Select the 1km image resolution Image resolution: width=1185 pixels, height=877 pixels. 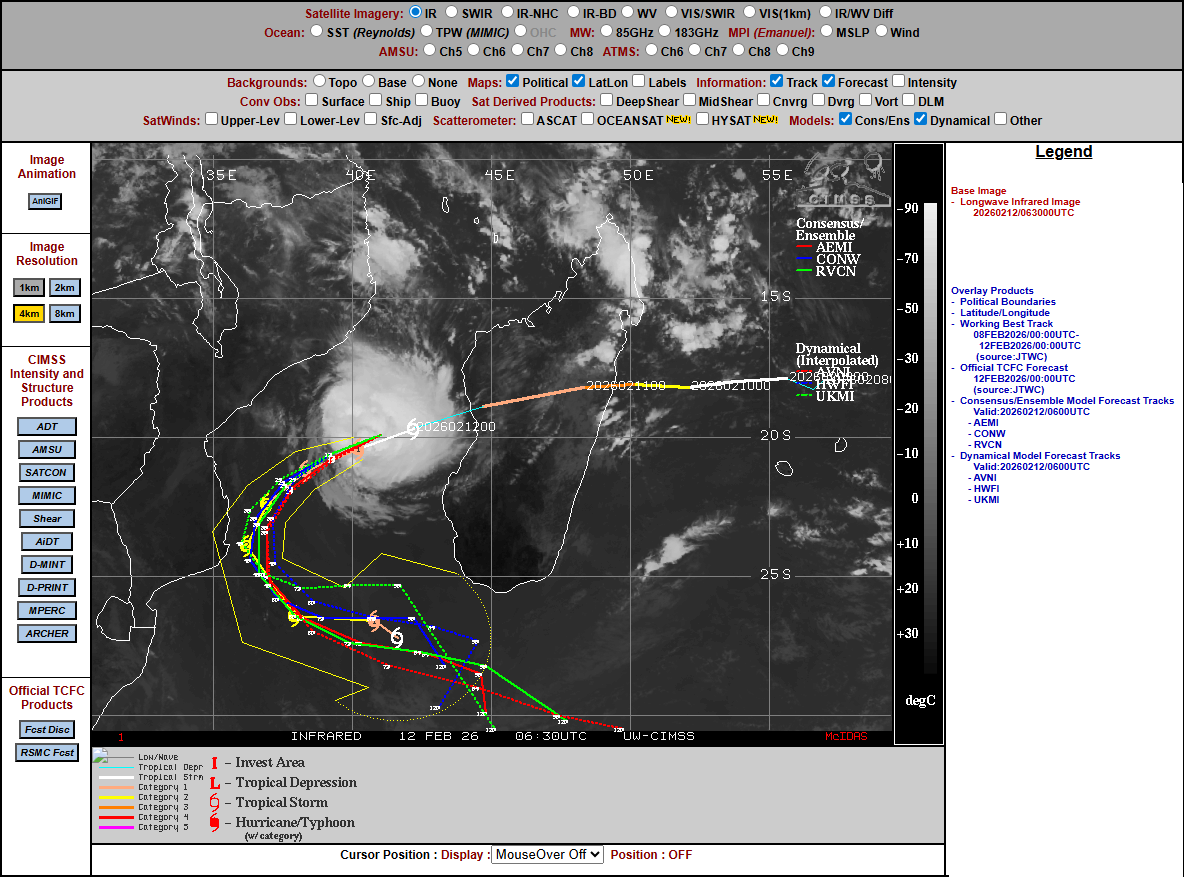tap(30, 288)
